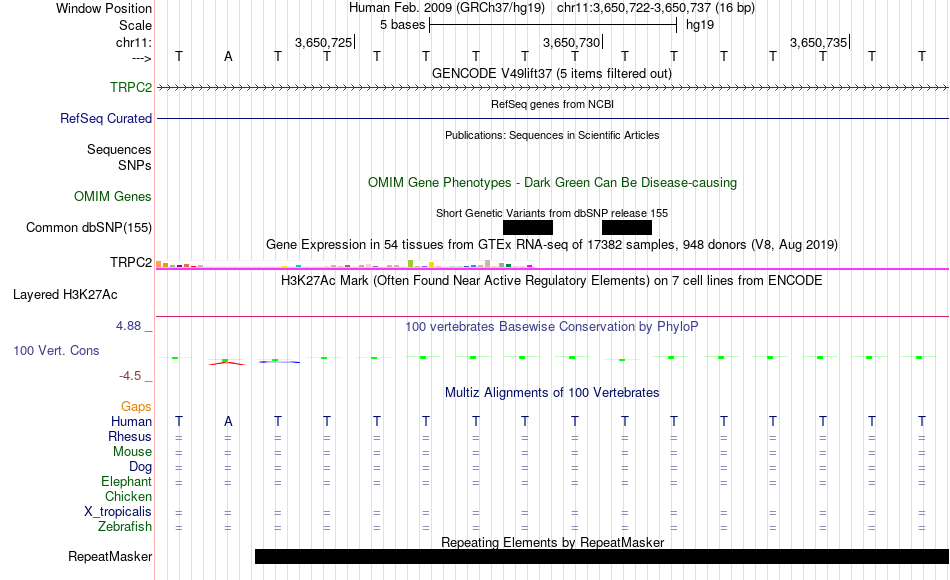Viewport: 950px width, 580px height.
Task: Click the 4.88 PhyloP upper scale value
Action: click(x=128, y=325)
